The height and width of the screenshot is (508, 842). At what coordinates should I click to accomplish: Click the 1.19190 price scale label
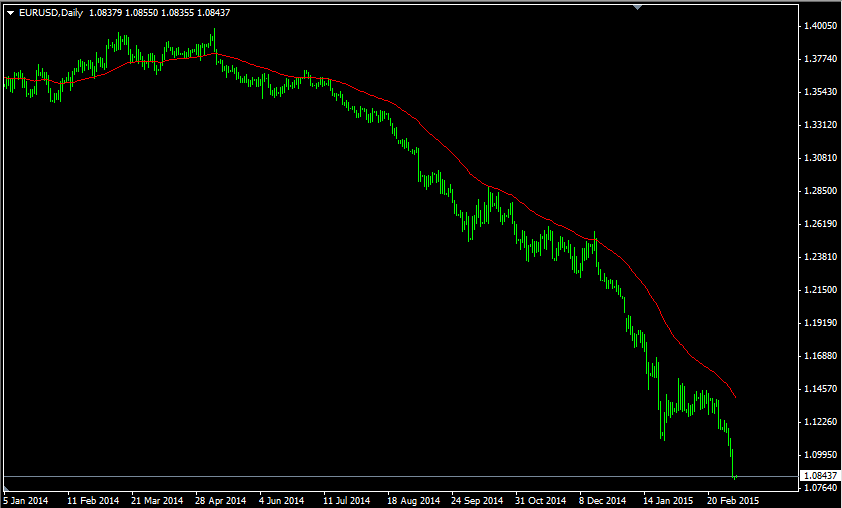tap(820, 323)
